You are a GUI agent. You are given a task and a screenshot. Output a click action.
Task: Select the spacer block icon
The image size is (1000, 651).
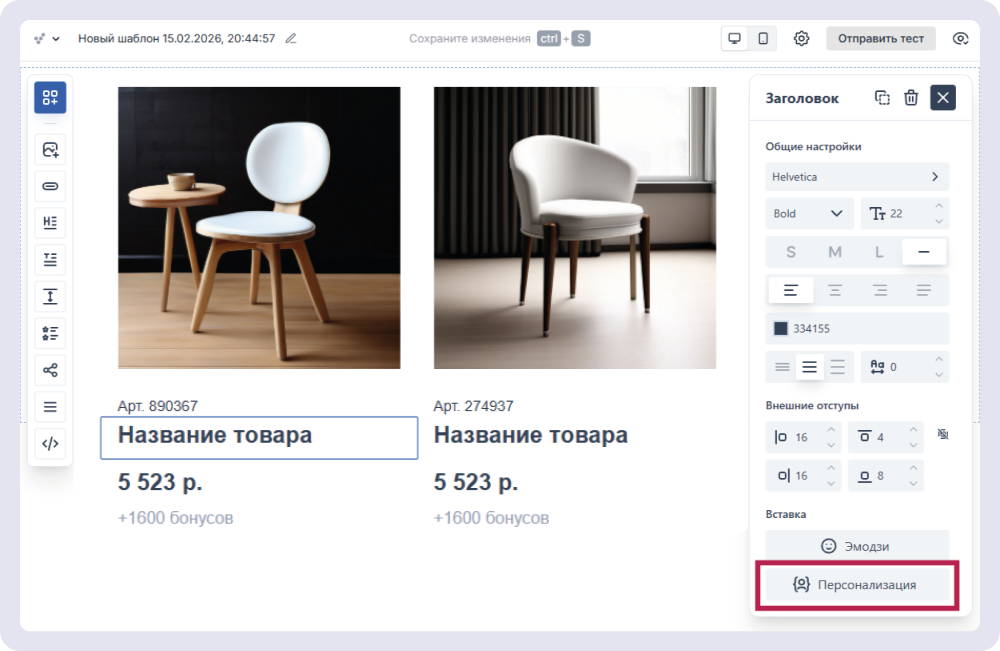(50, 296)
